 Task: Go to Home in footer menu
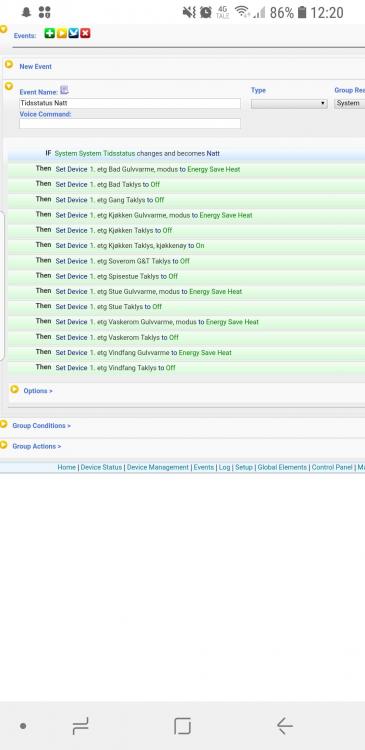point(66,467)
